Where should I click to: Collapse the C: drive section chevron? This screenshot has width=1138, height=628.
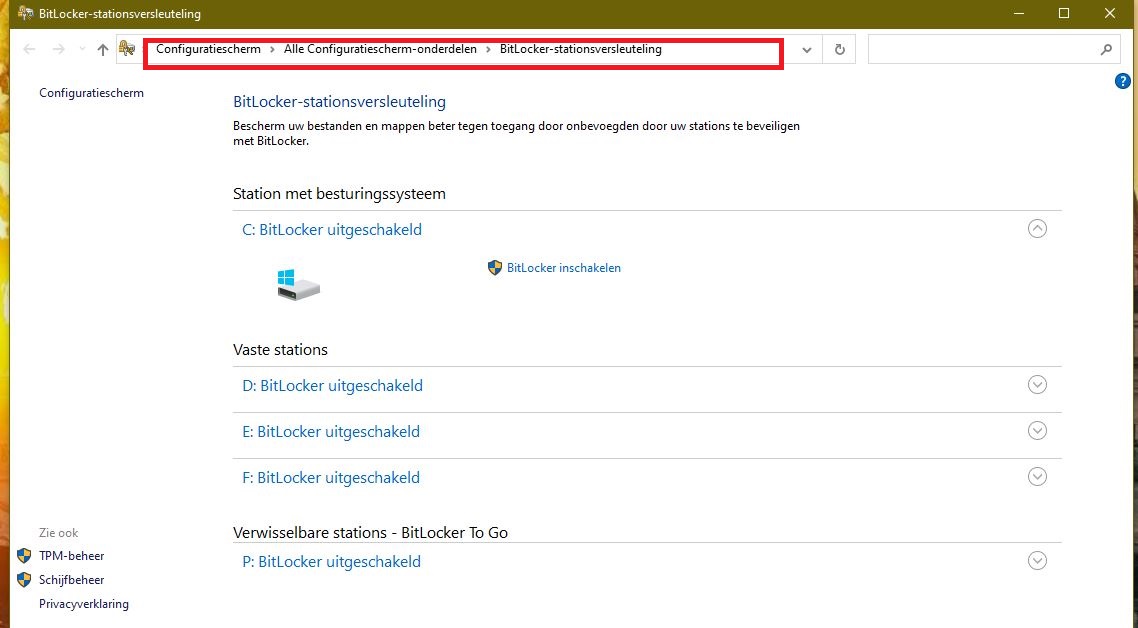click(1037, 229)
